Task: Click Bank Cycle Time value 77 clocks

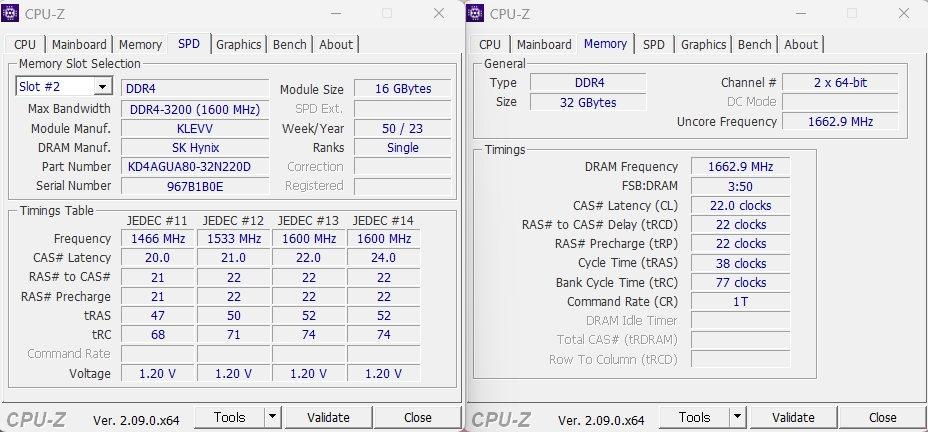Action: click(740, 282)
